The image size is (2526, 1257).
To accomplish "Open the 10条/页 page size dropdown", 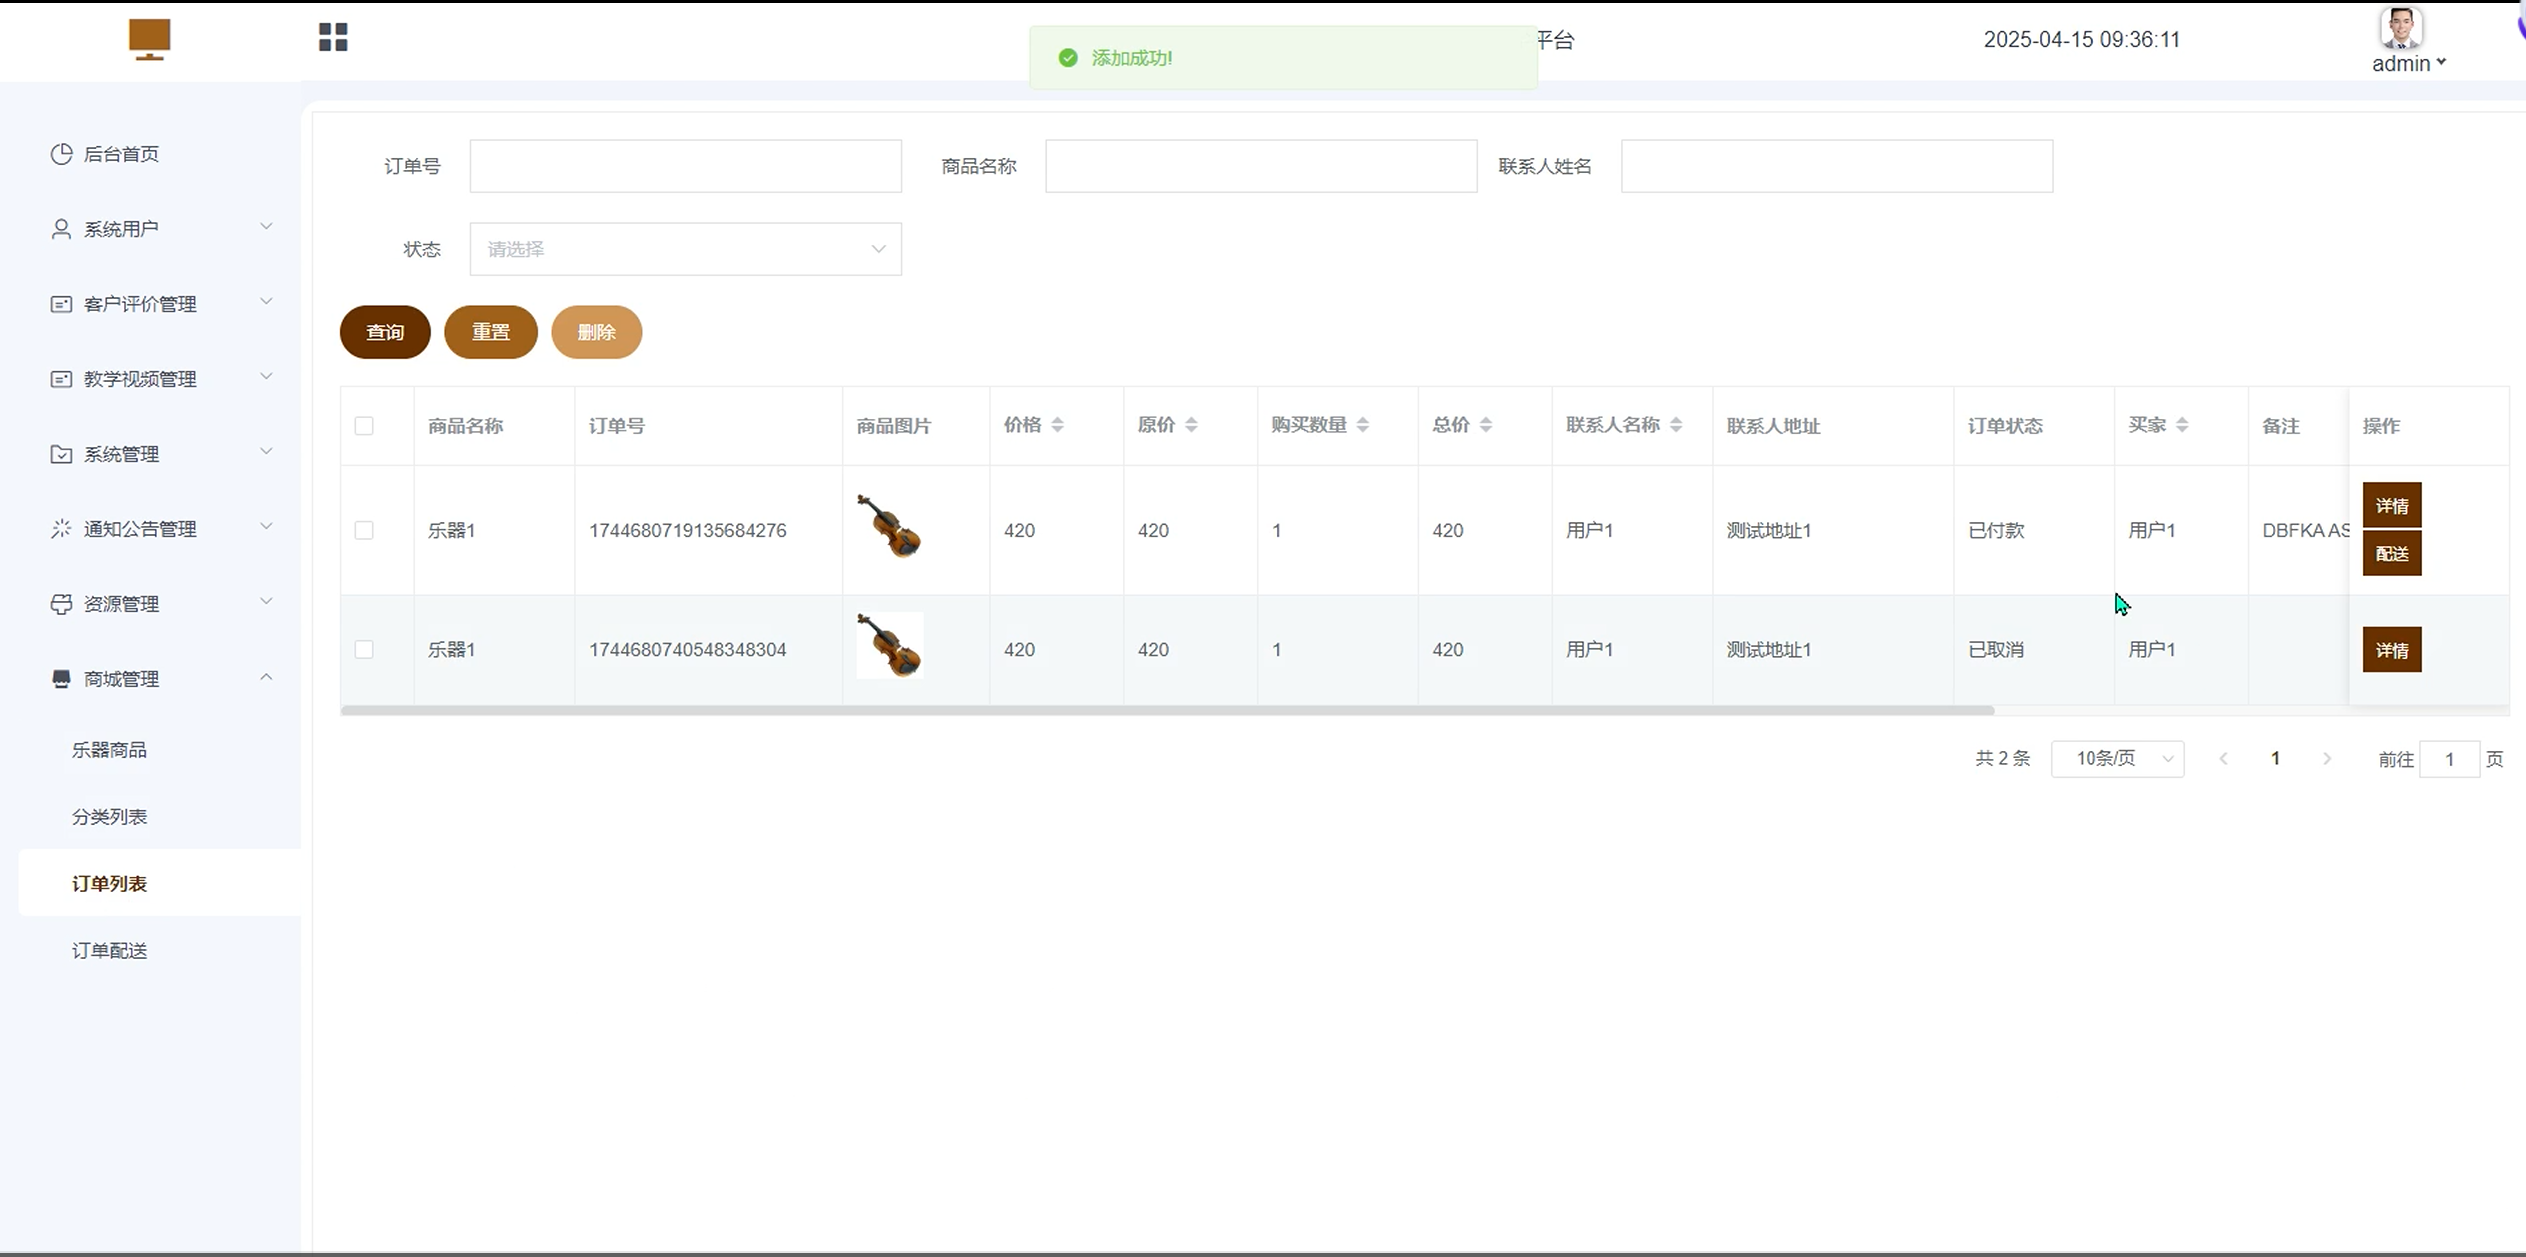I will 2117,759.
